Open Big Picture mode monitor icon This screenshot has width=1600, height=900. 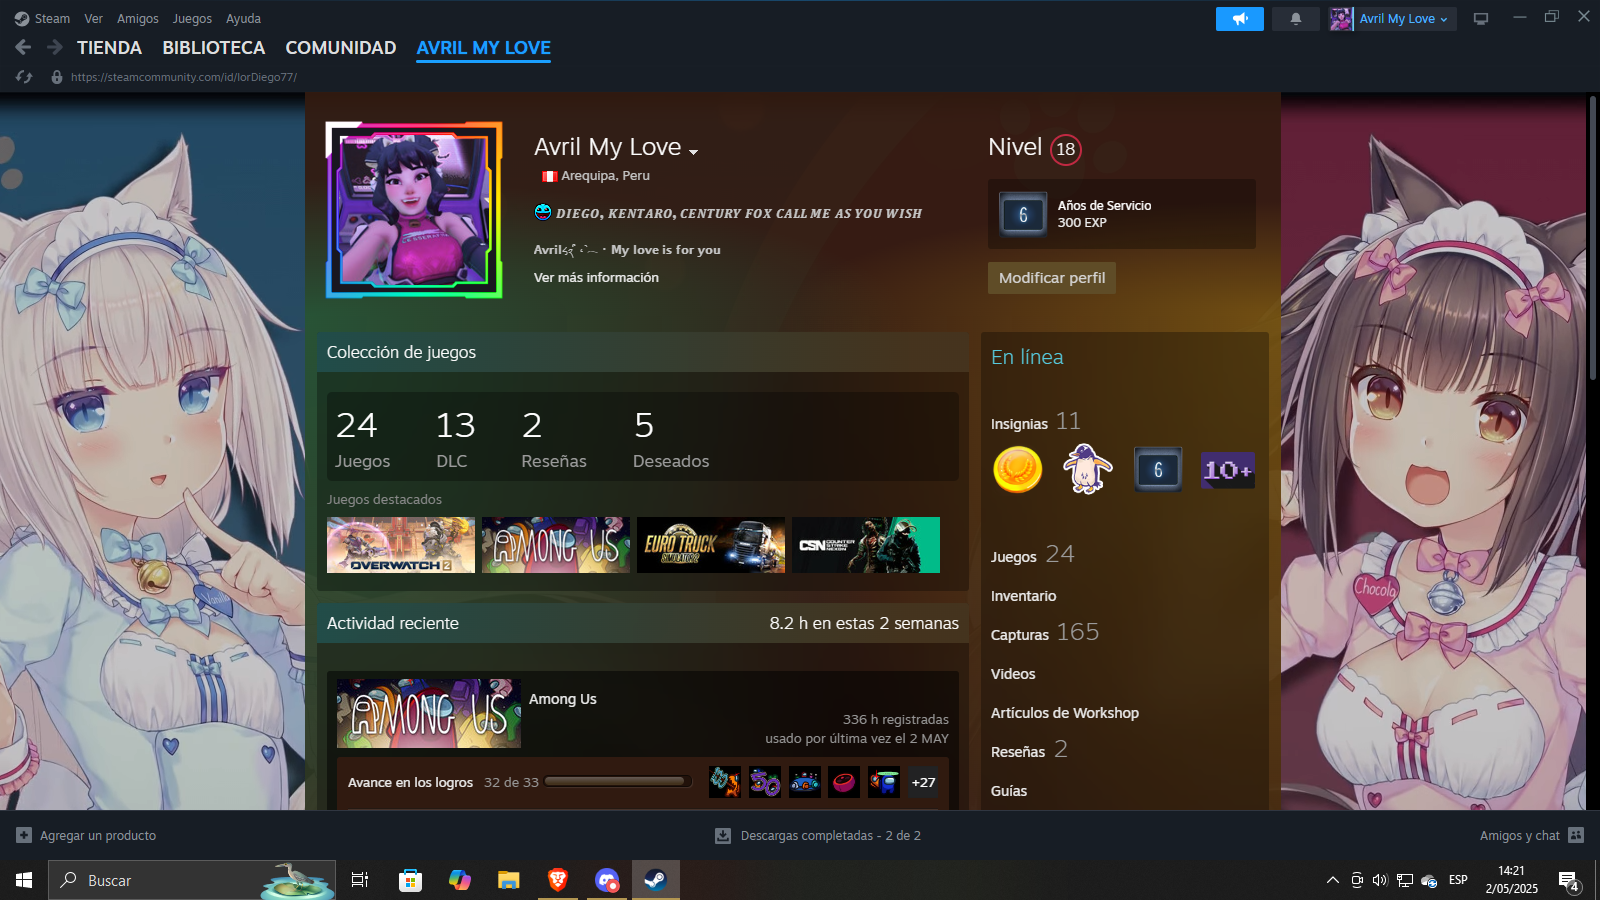pos(1481,19)
